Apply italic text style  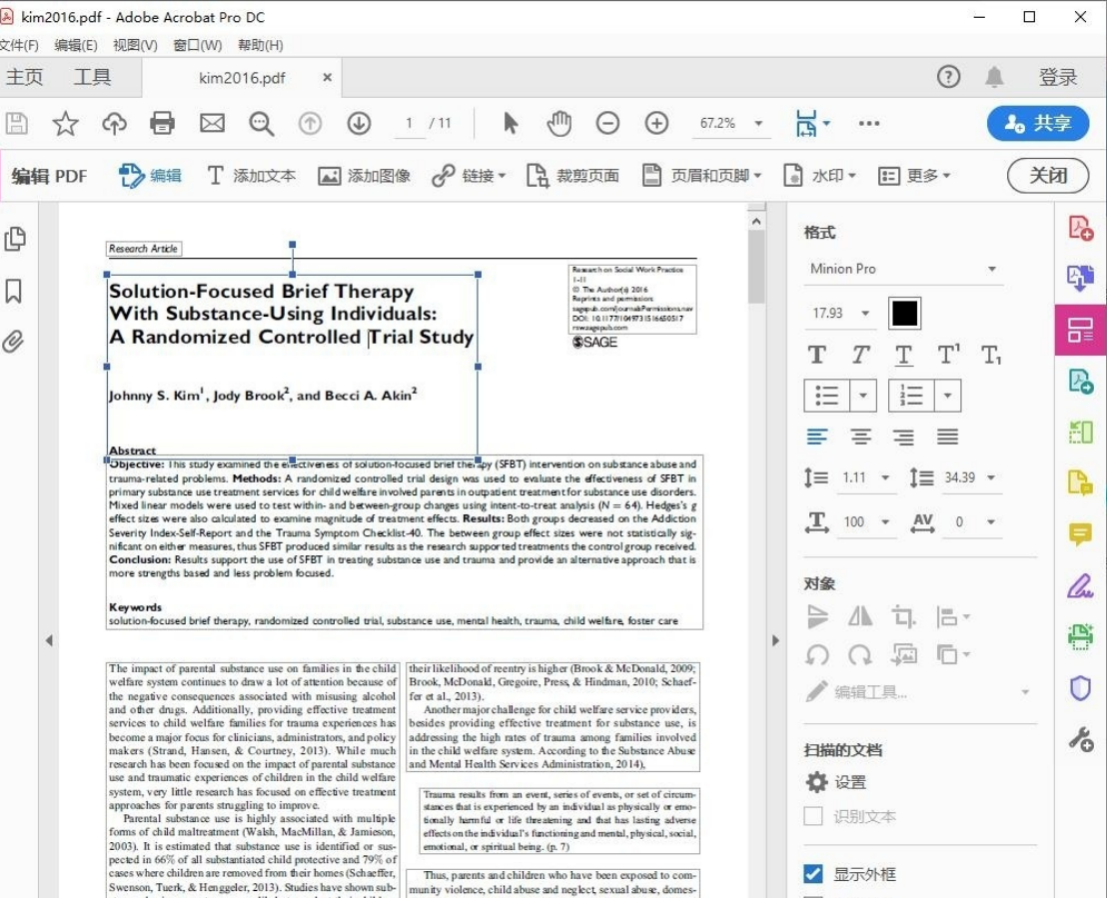(x=860, y=355)
